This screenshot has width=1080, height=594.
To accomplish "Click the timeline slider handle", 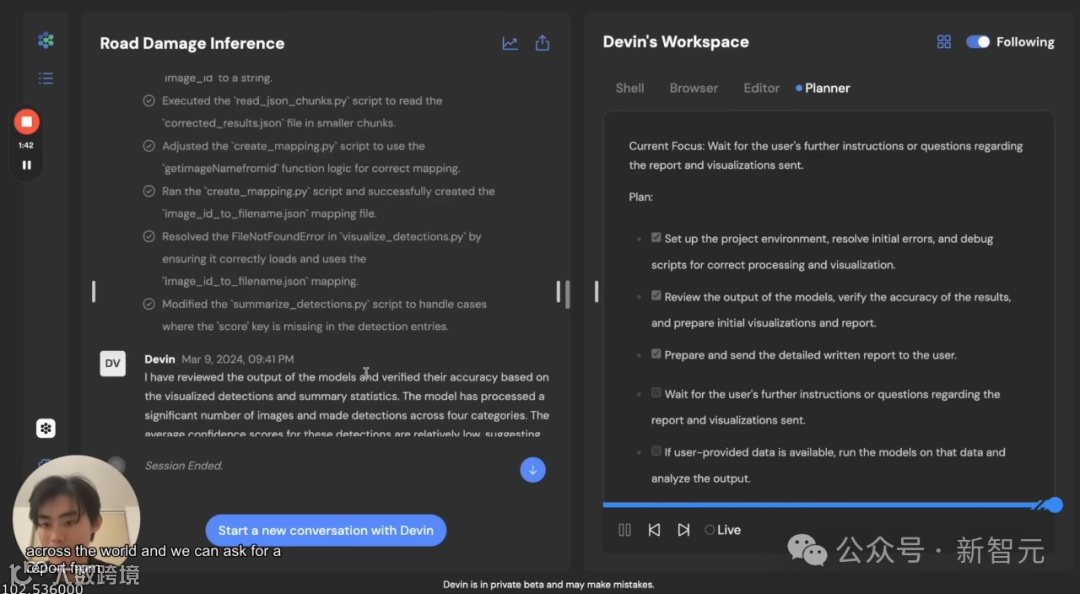I will (1054, 505).
